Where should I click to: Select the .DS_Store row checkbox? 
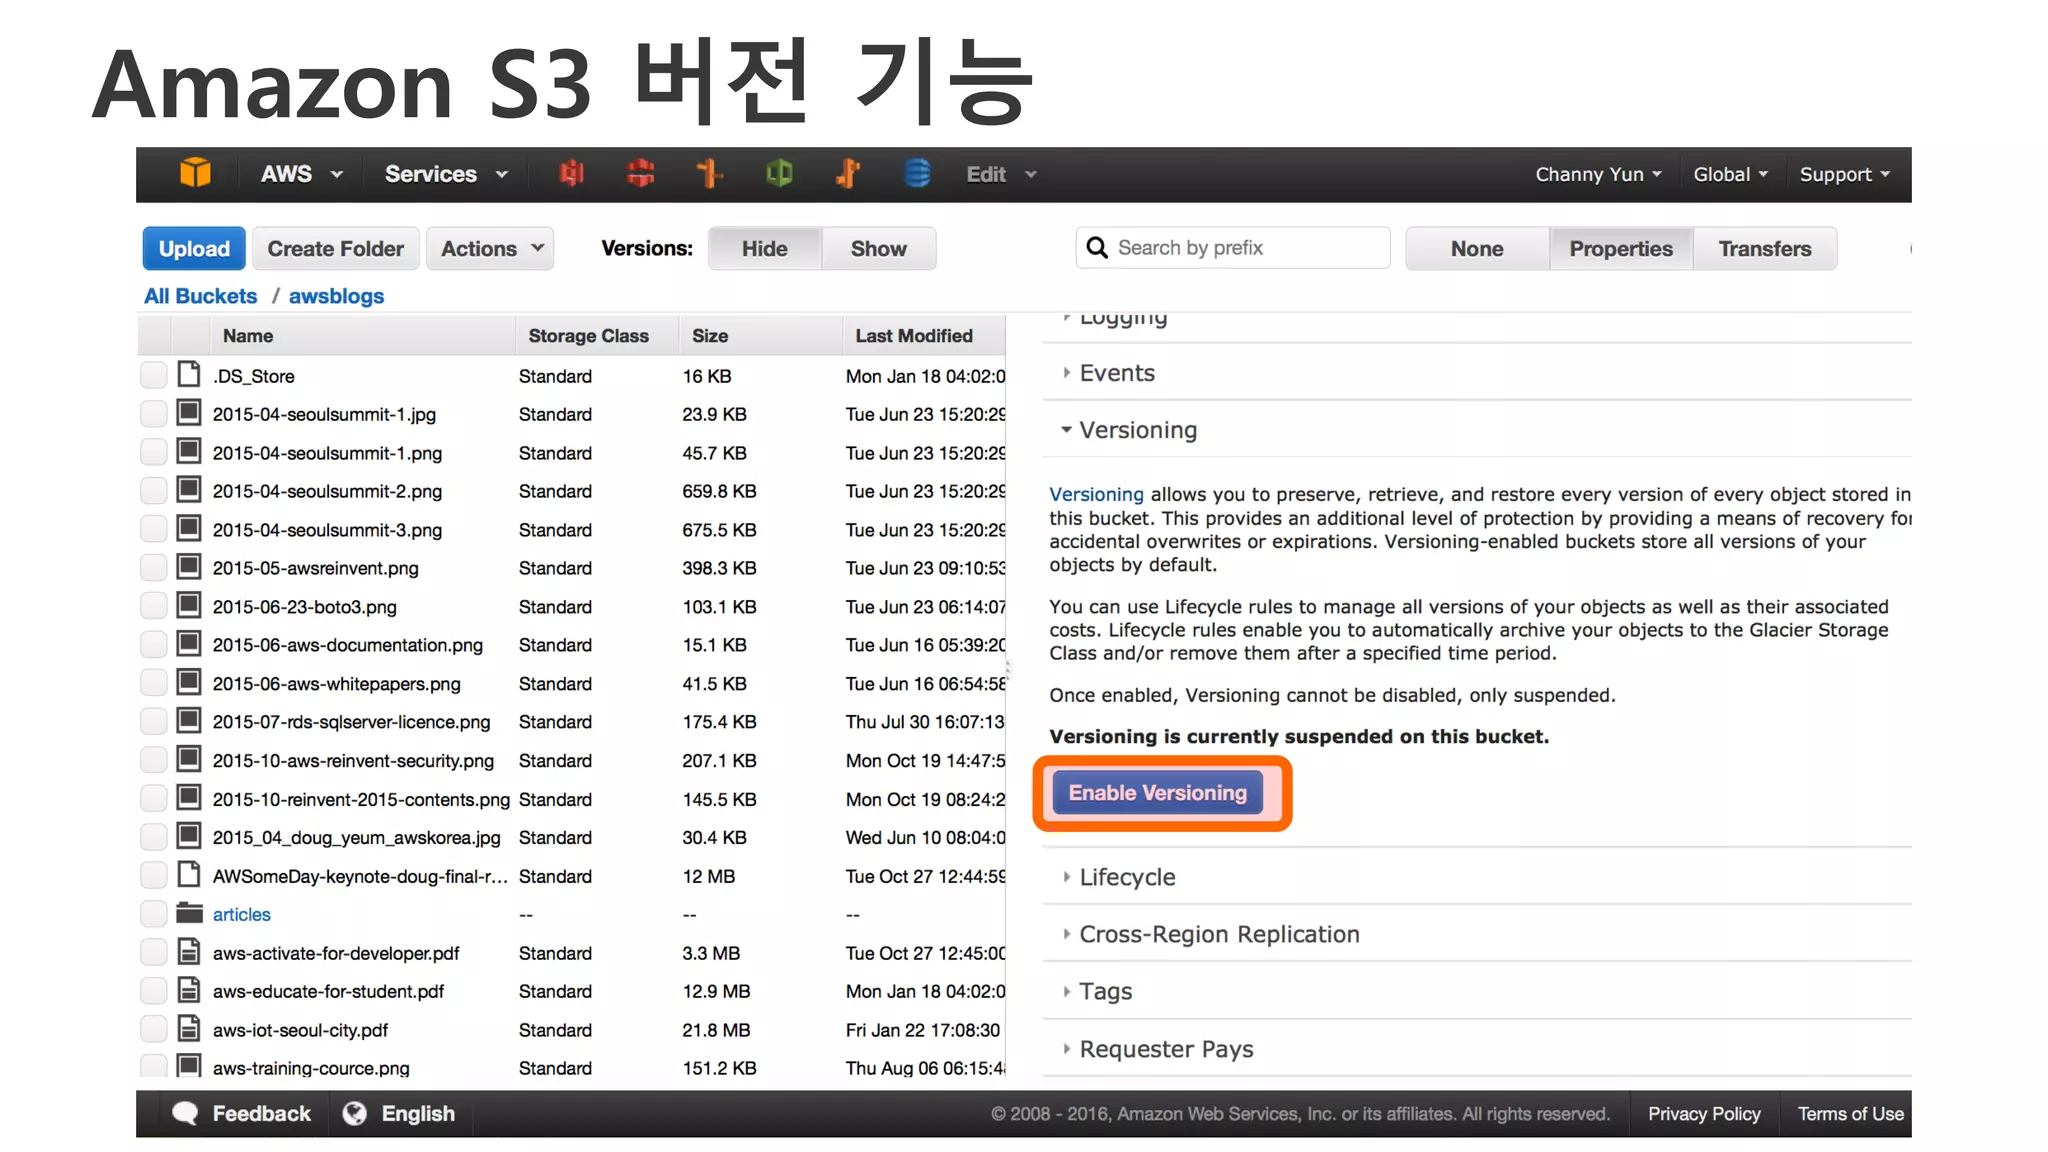(153, 376)
